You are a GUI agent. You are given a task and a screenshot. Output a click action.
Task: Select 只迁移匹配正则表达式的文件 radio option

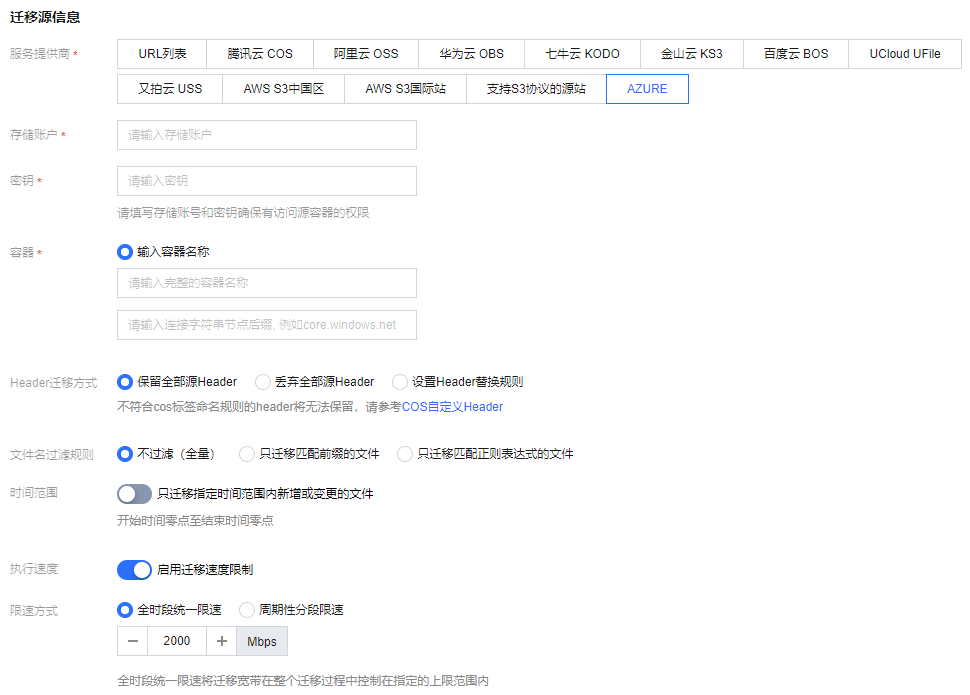405,454
